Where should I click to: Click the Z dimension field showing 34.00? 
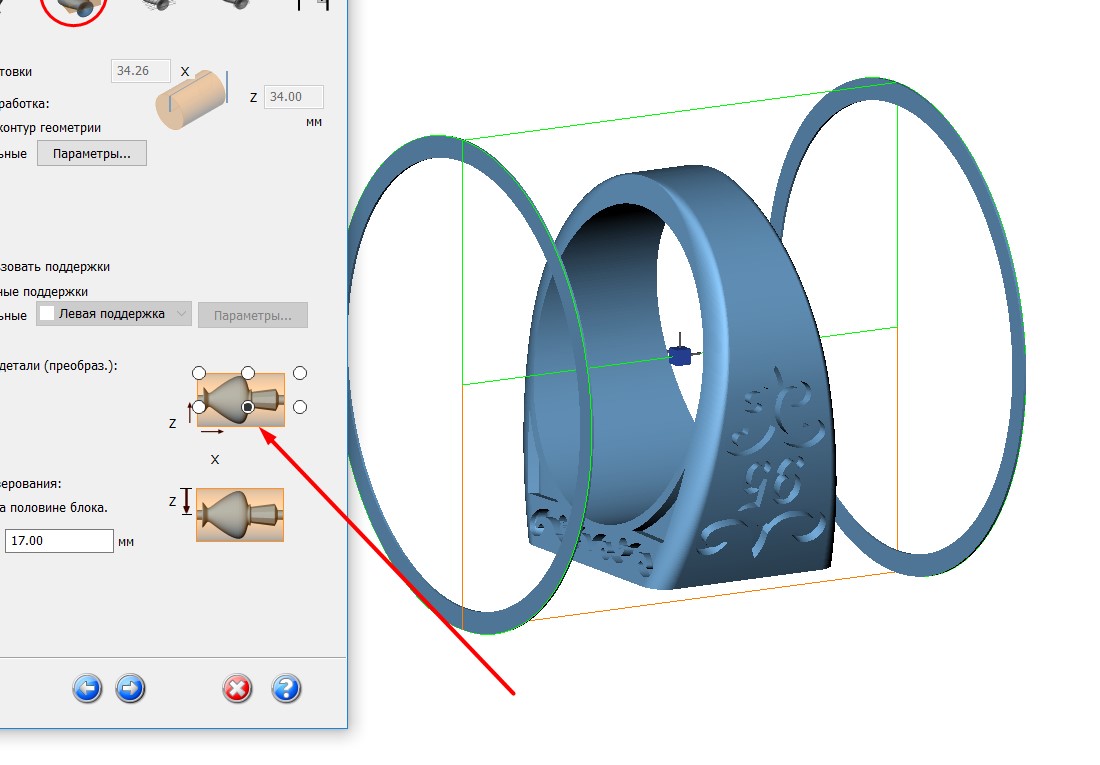pos(293,97)
